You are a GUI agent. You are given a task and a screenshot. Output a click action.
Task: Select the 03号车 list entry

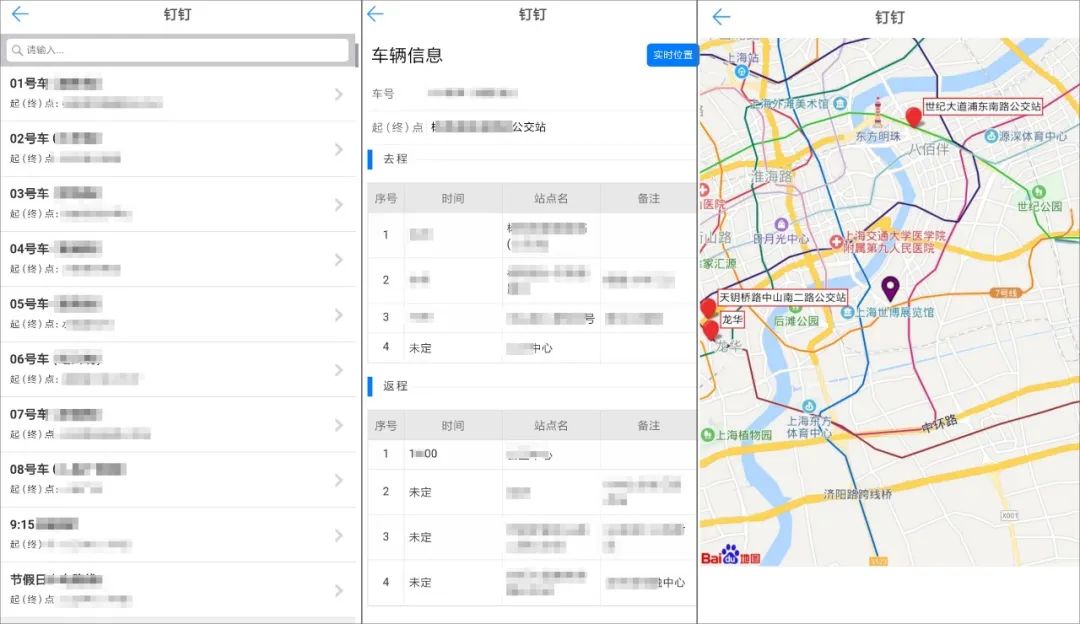178,204
